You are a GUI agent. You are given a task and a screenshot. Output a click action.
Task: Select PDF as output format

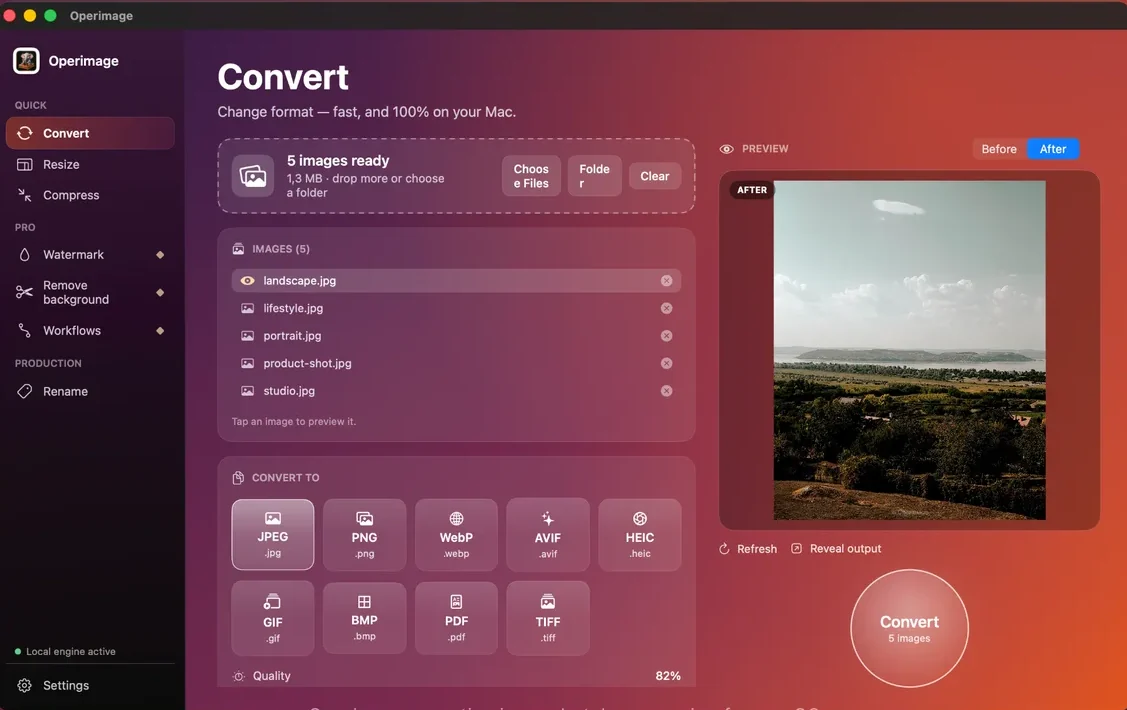coord(456,618)
